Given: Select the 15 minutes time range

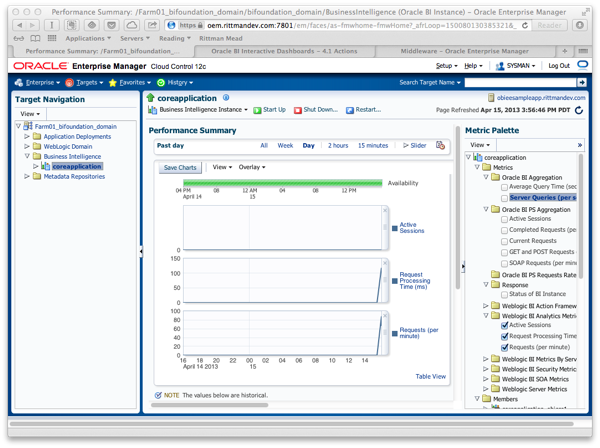Looking at the screenshot, I should click(x=373, y=145).
